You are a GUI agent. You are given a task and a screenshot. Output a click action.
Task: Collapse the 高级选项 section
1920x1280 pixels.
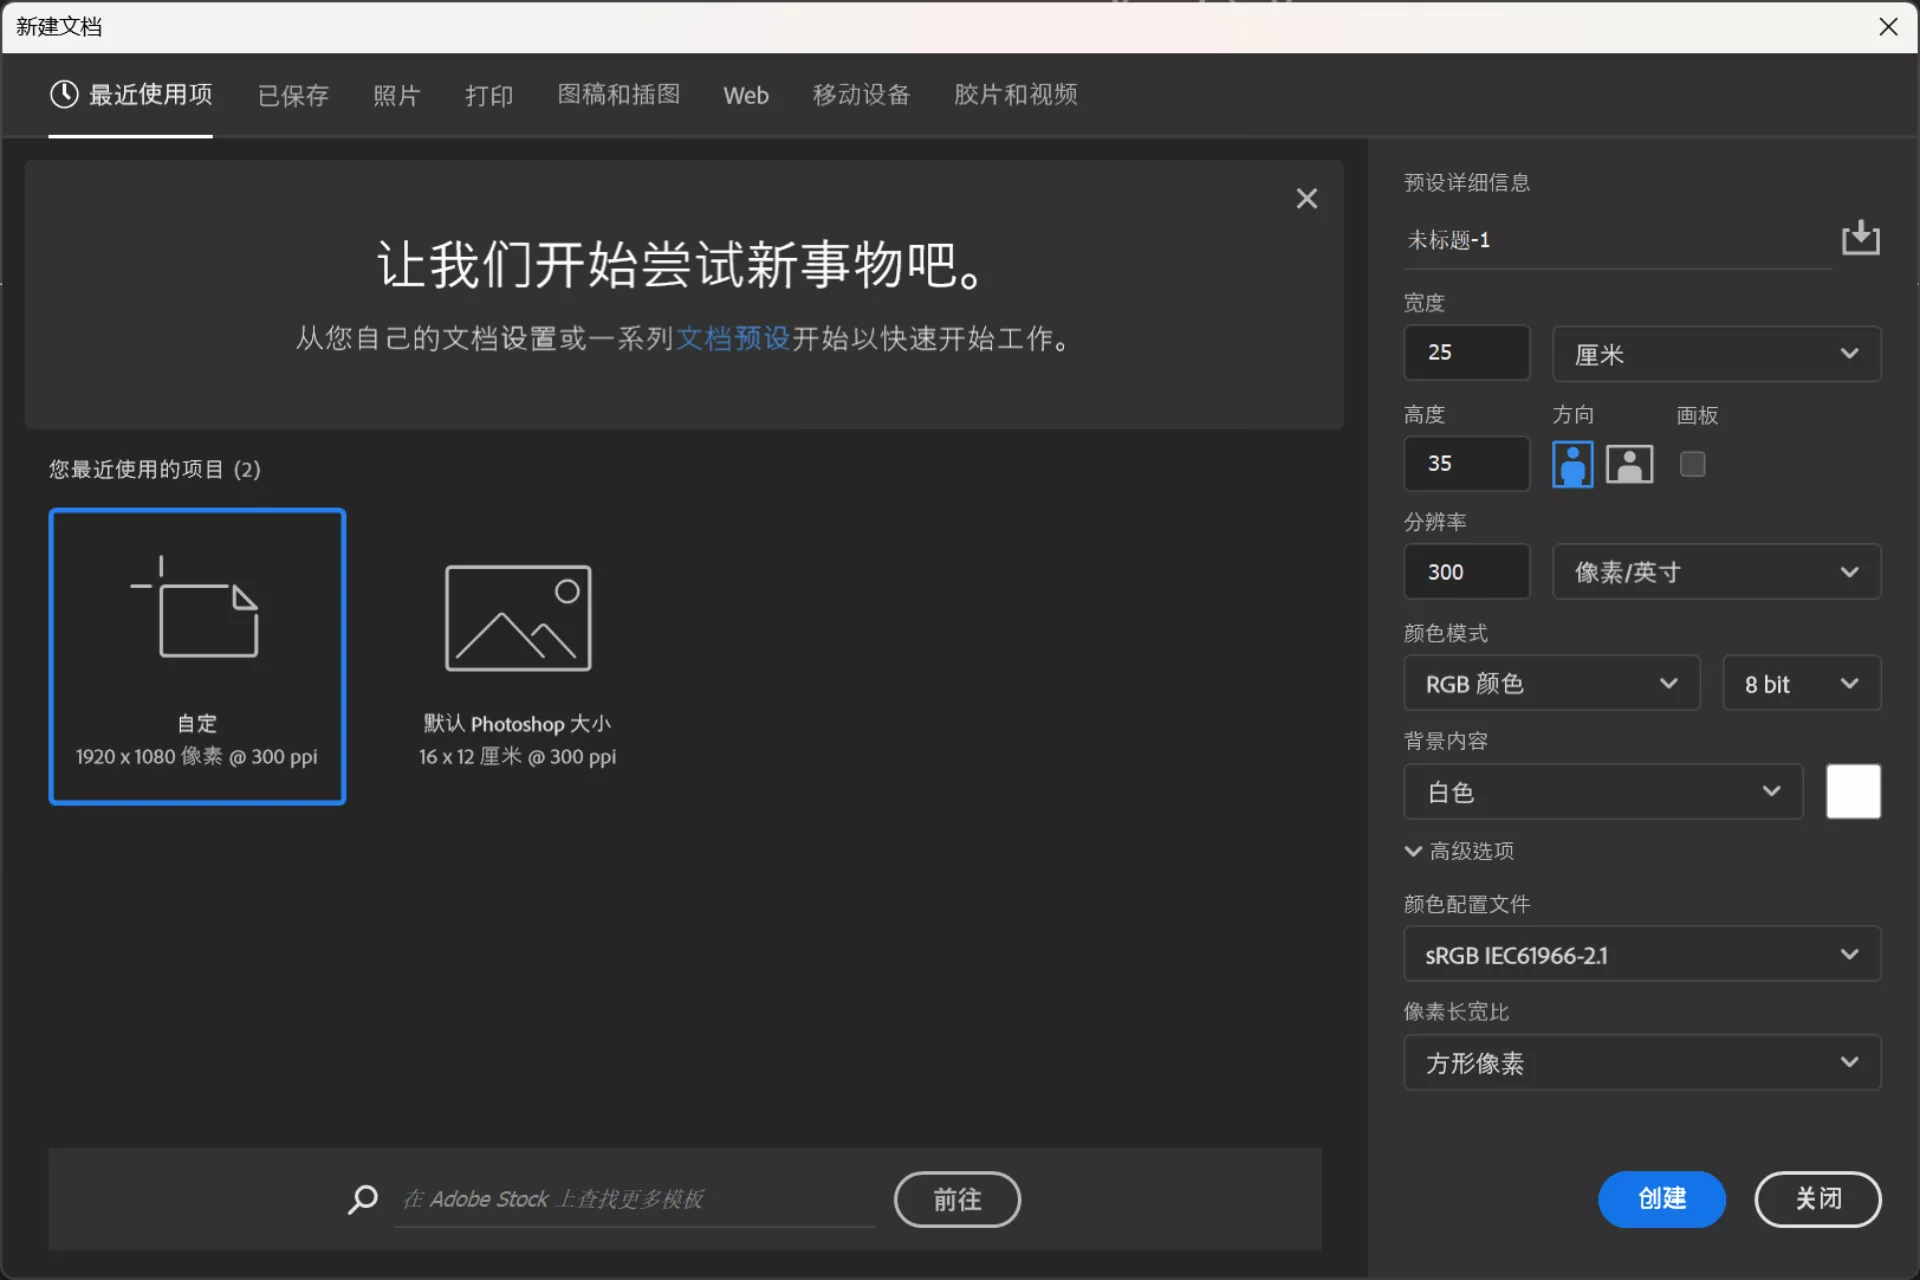pyautogui.click(x=1459, y=851)
